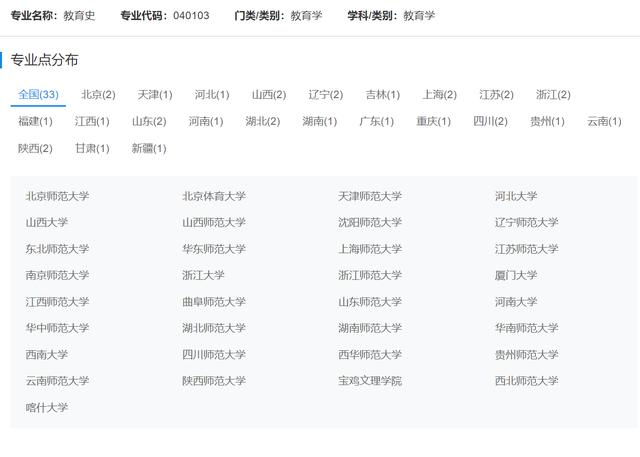Choose the 甘肃(1) tab
This screenshot has width=640, height=457.
click(x=92, y=148)
